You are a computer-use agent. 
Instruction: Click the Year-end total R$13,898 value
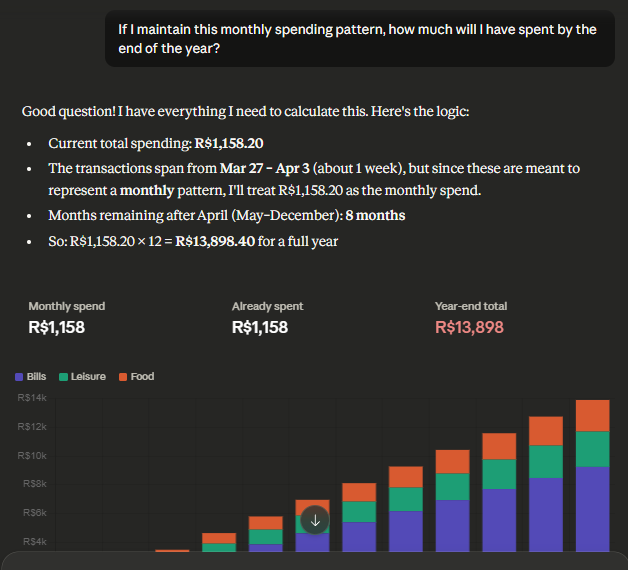pyautogui.click(x=469, y=327)
